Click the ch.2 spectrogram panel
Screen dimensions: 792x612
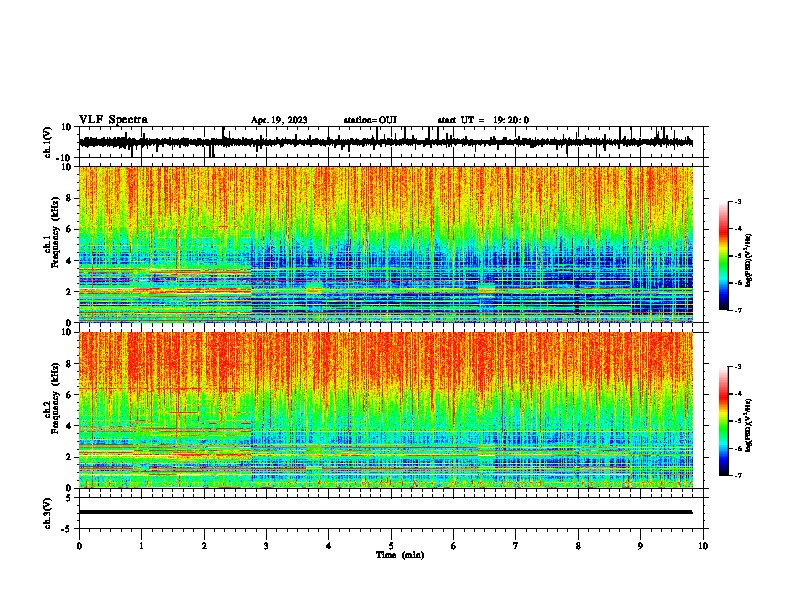tap(386, 410)
